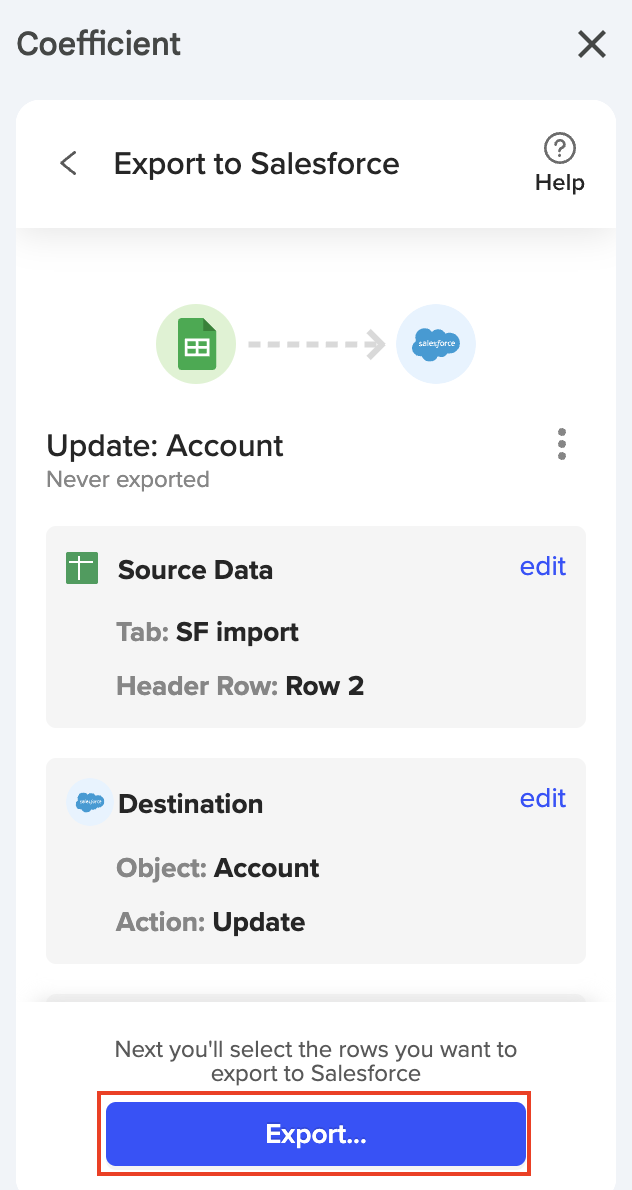Close the Coefficient sidebar panel
Screen dimensions: 632x1190
(x=592, y=44)
